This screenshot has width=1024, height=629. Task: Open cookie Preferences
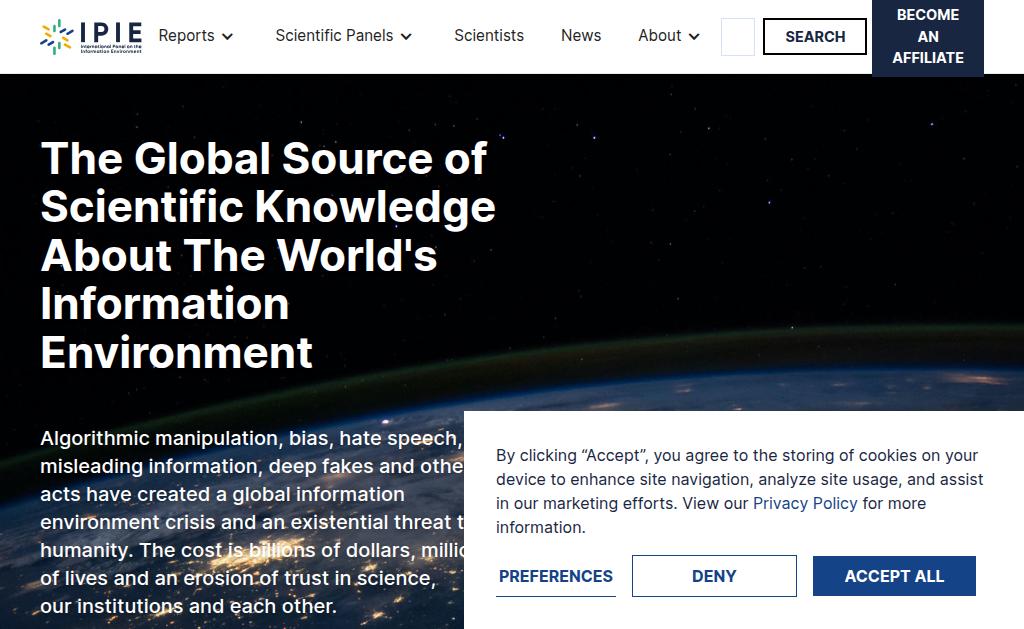(x=556, y=576)
